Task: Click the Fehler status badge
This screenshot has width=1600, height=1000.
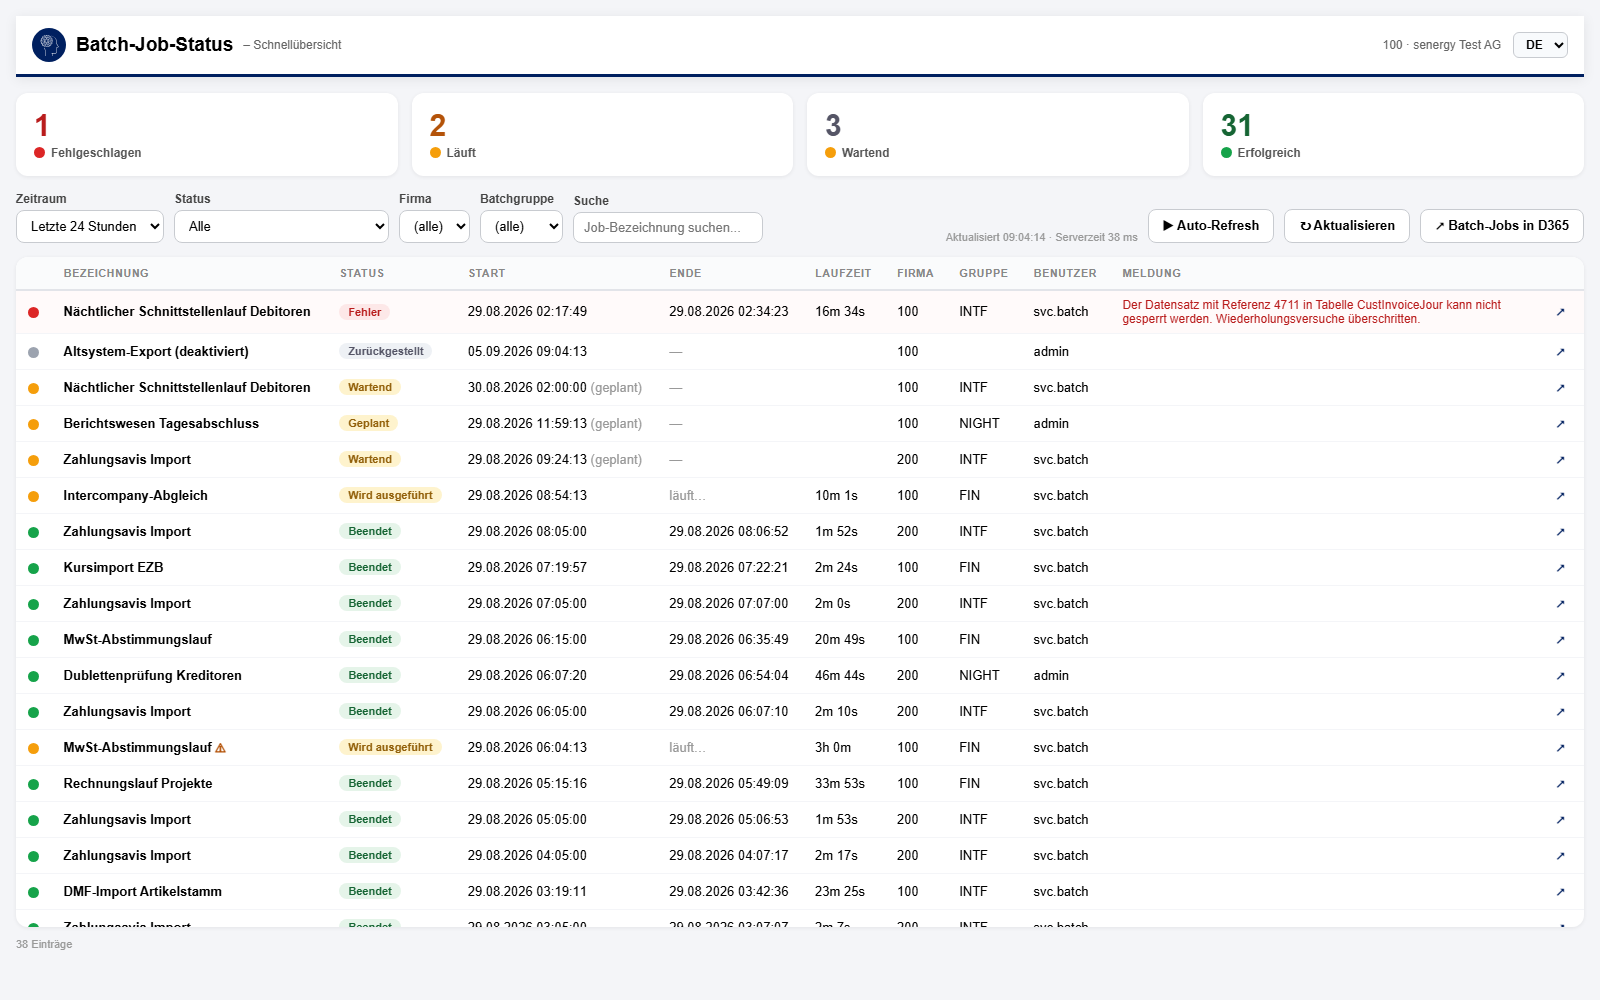Action: (x=365, y=312)
